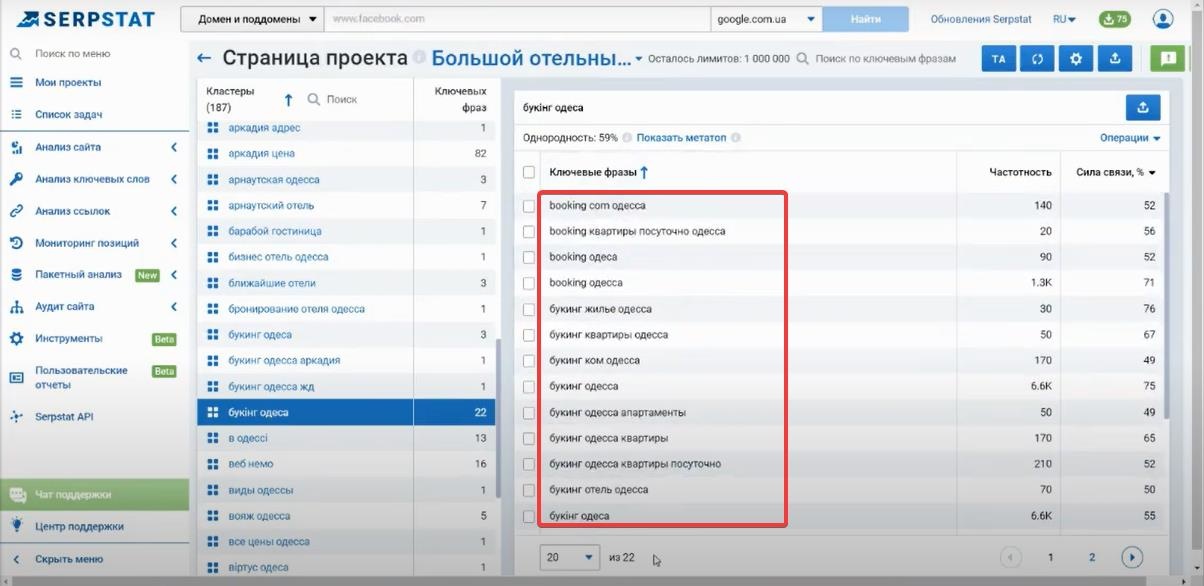The image size is (1204, 586).
Task: Open the green feedback message button
Action: pyautogui.click(x=1167, y=59)
